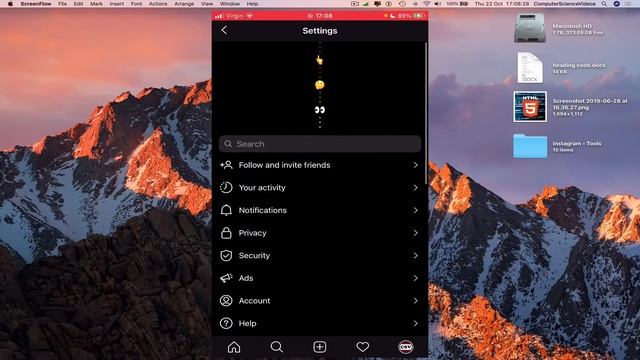
Task: Select HTML5 screenshot png thumbnail
Action: 530,107
